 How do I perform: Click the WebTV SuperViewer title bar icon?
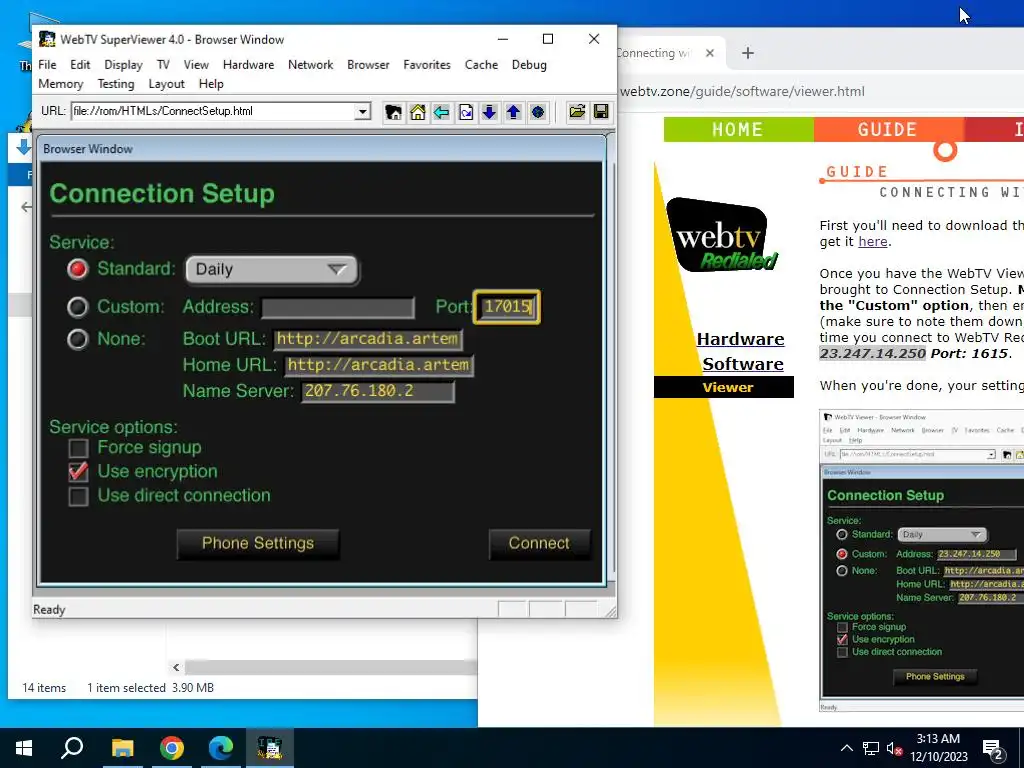[47, 39]
